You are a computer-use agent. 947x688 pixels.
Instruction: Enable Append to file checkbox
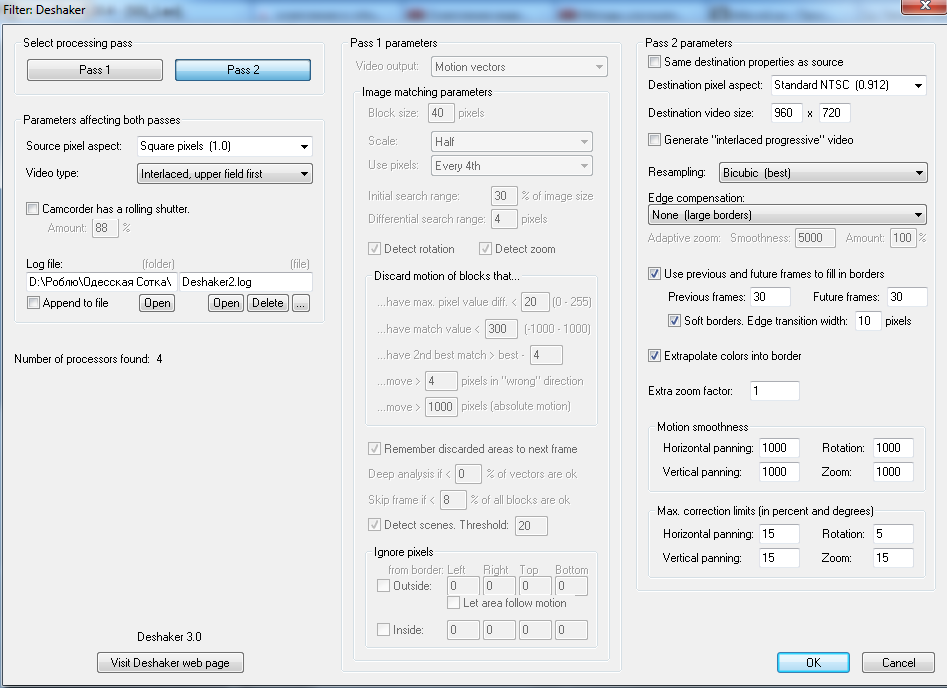point(34,303)
